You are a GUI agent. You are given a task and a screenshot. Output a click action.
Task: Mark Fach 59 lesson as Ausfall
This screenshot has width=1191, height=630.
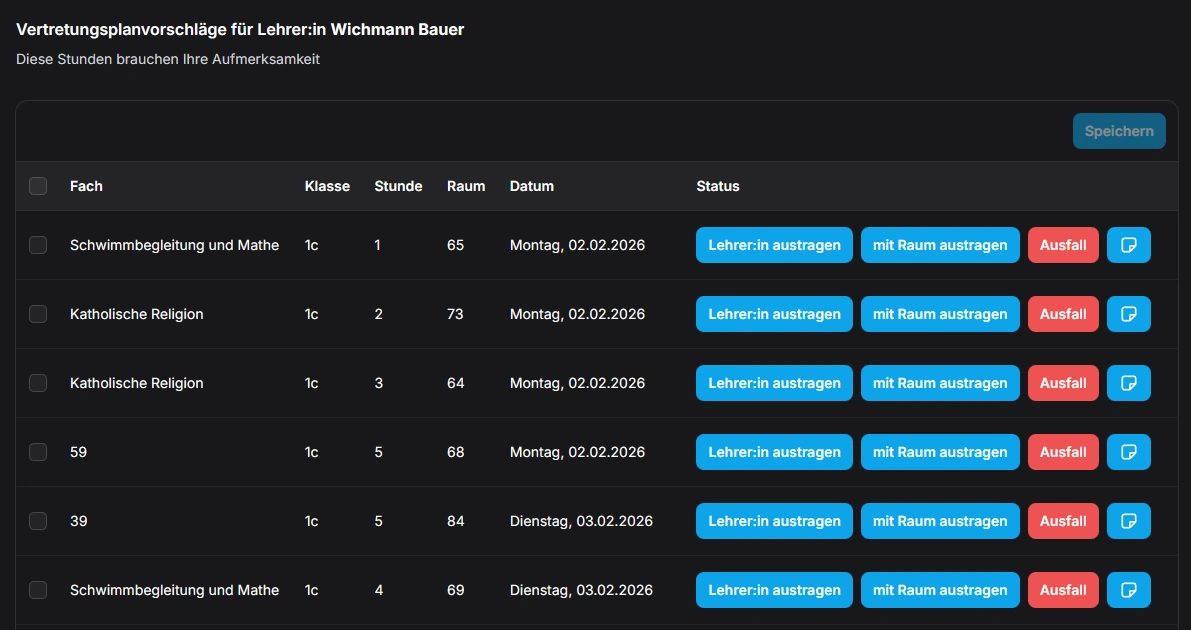[1063, 452]
